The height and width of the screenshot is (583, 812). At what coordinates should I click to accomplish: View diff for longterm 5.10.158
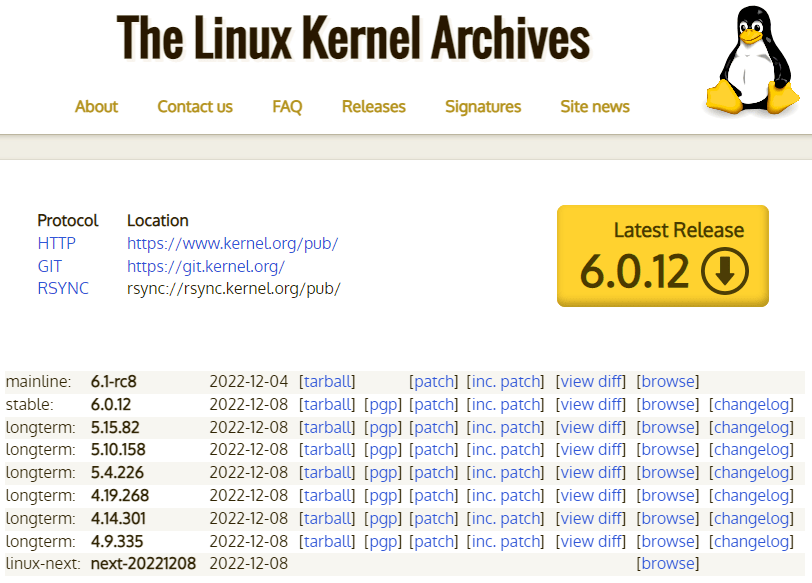[x=591, y=450]
